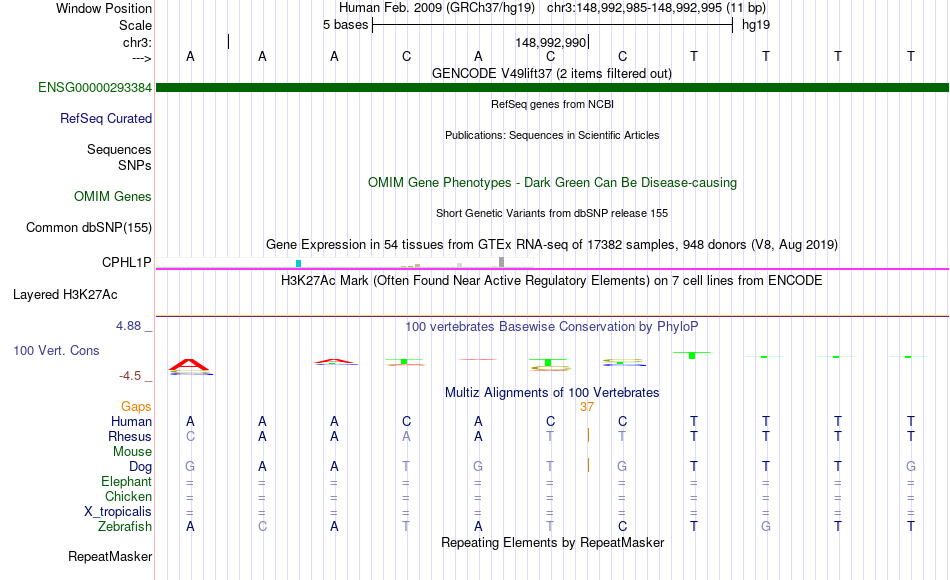Click the Gaps row label
Image resolution: width=950 pixels, height=580 pixels.
pyautogui.click(x=136, y=406)
